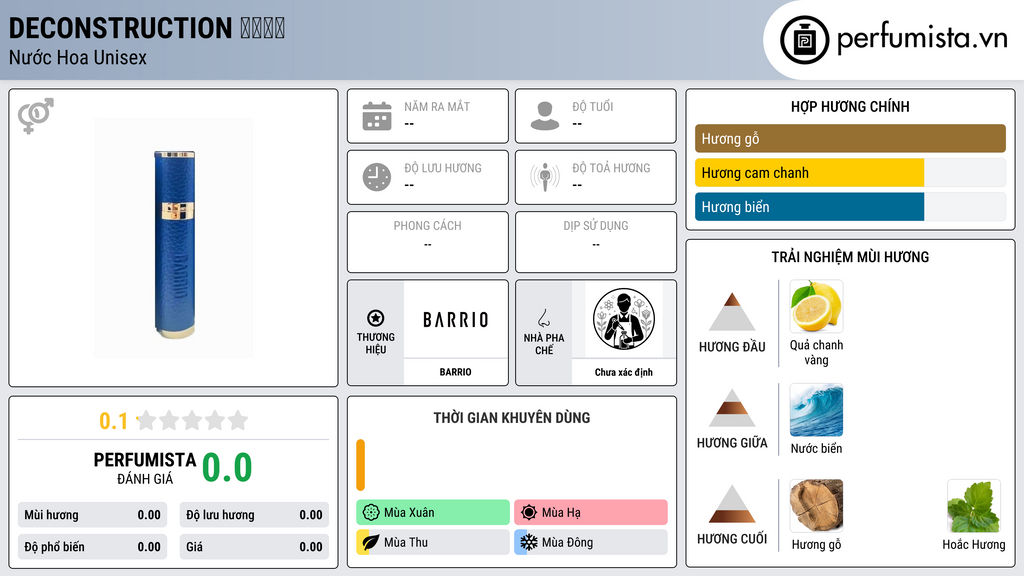Click the perfumista.vn site name
This screenshot has height=576, width=1024.
point(922,39)
